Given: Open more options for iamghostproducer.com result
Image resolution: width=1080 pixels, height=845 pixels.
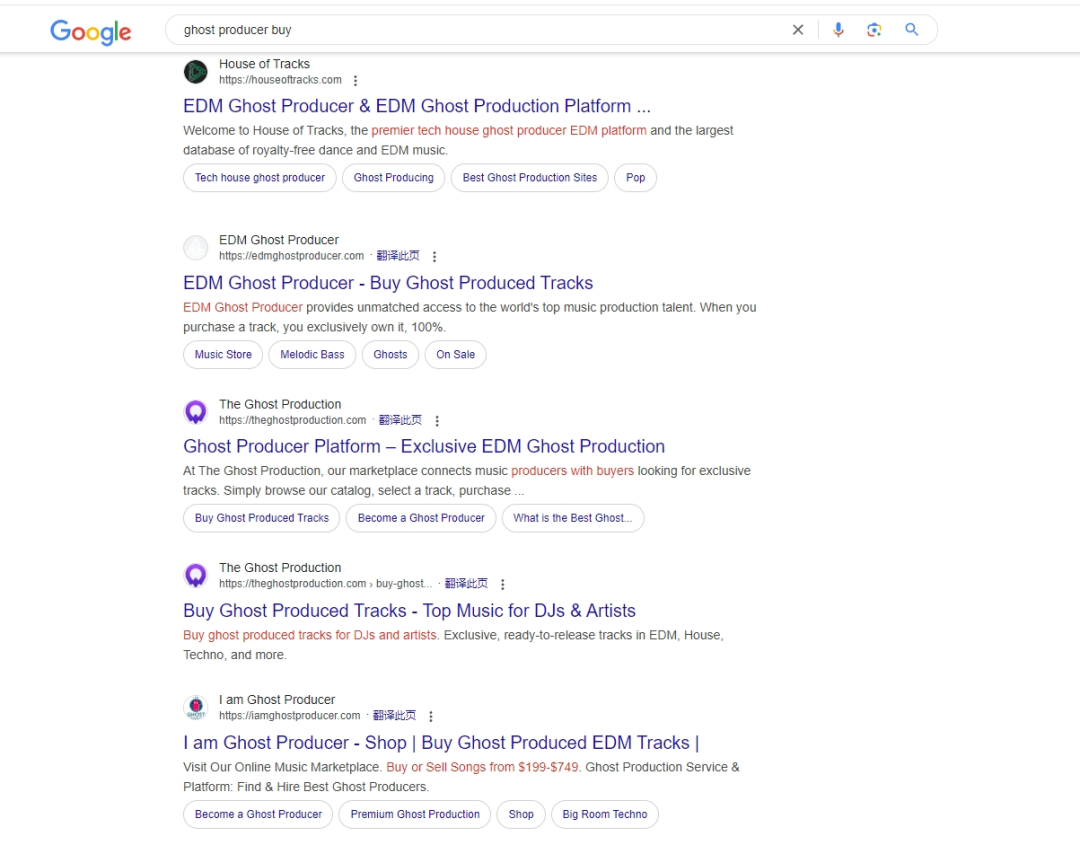Looking at the screenshot, I should 430,716.
